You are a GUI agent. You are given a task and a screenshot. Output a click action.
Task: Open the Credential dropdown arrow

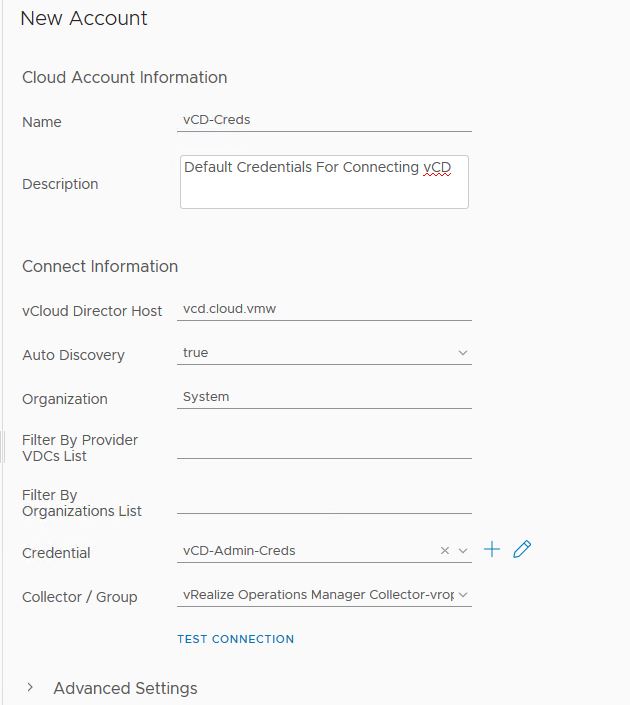(x=462, y=550)
